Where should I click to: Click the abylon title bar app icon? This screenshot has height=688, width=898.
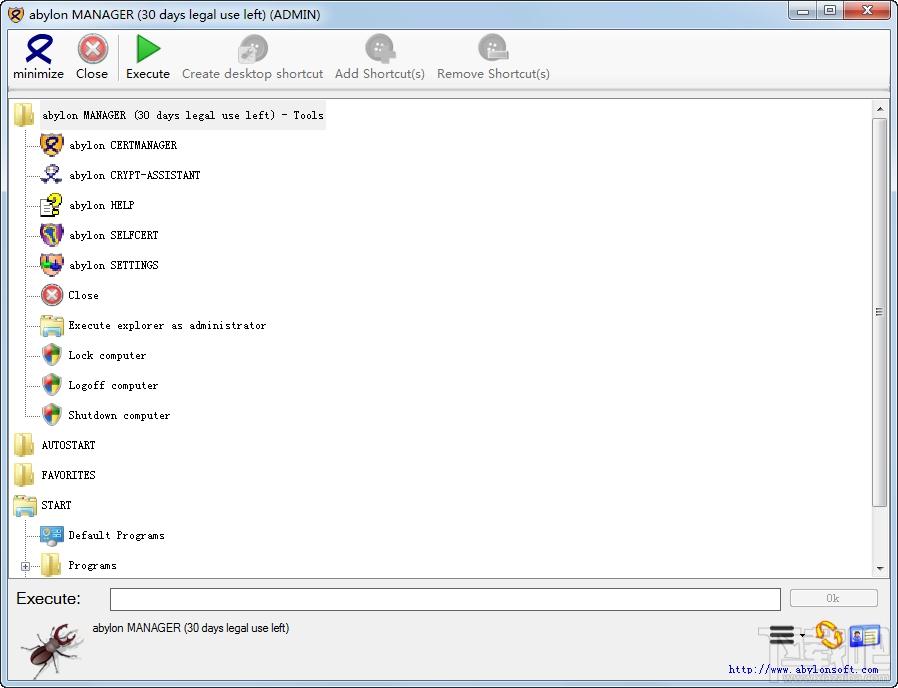click(15, 14)
